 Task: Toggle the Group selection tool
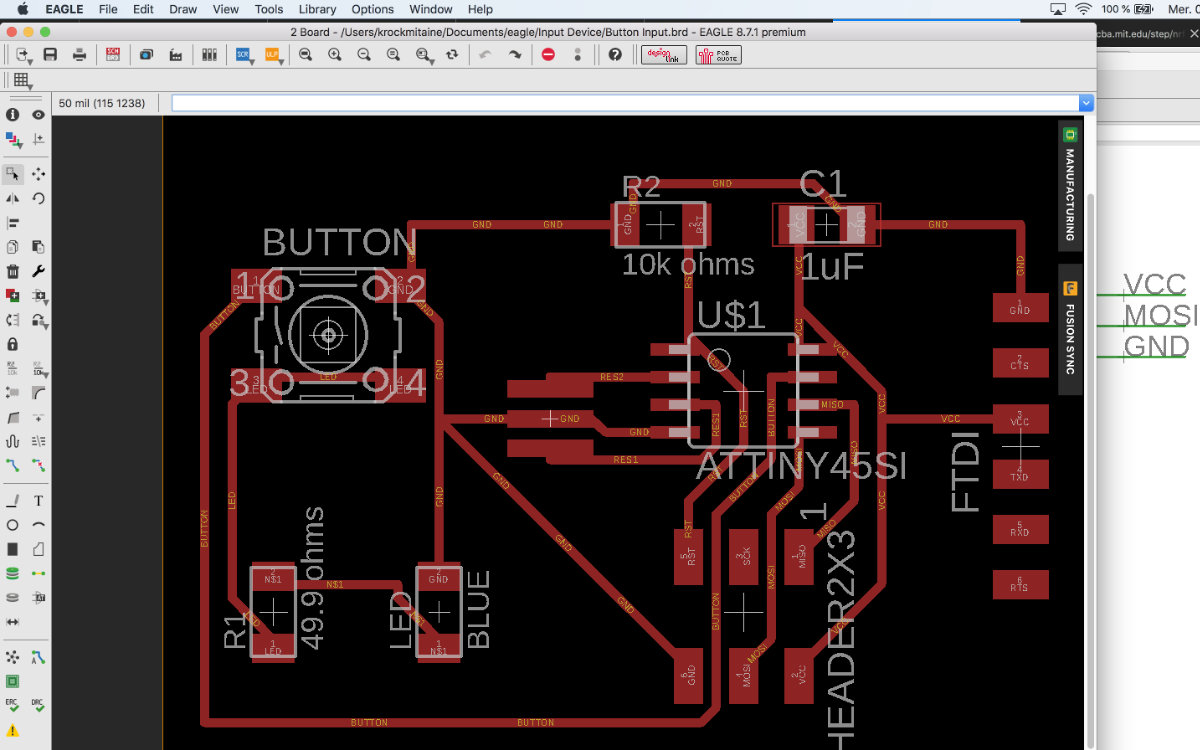(x=13, y=174)
